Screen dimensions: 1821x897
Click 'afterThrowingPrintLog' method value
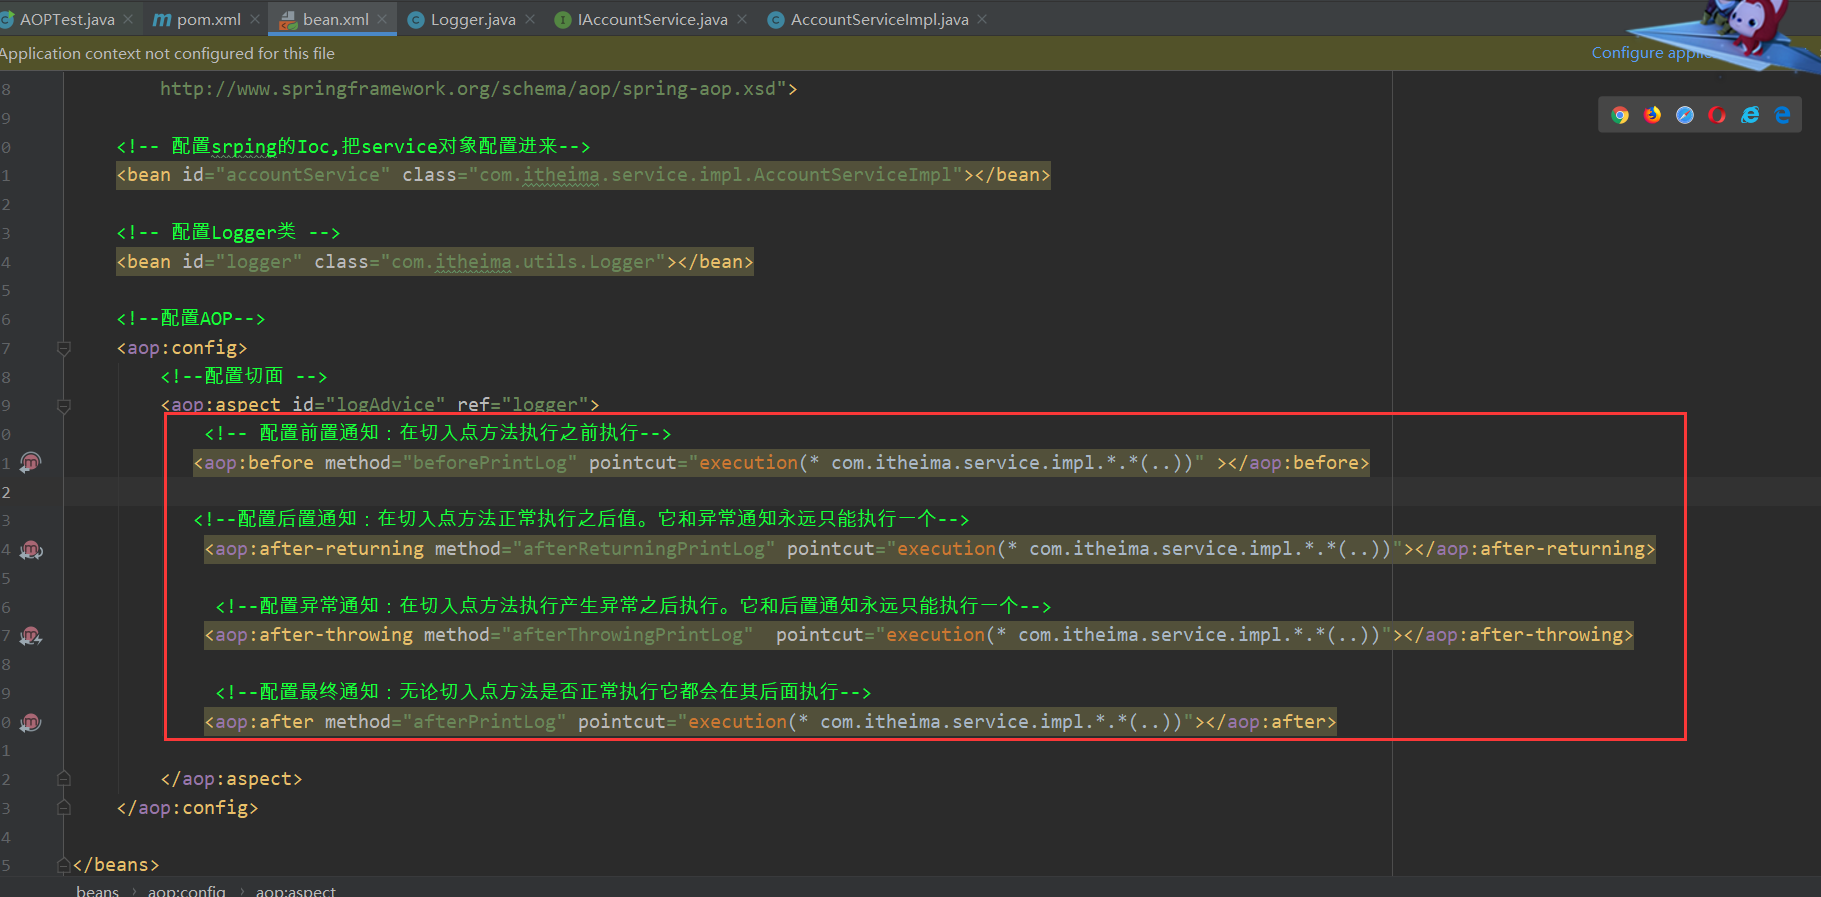pos(627,635)
